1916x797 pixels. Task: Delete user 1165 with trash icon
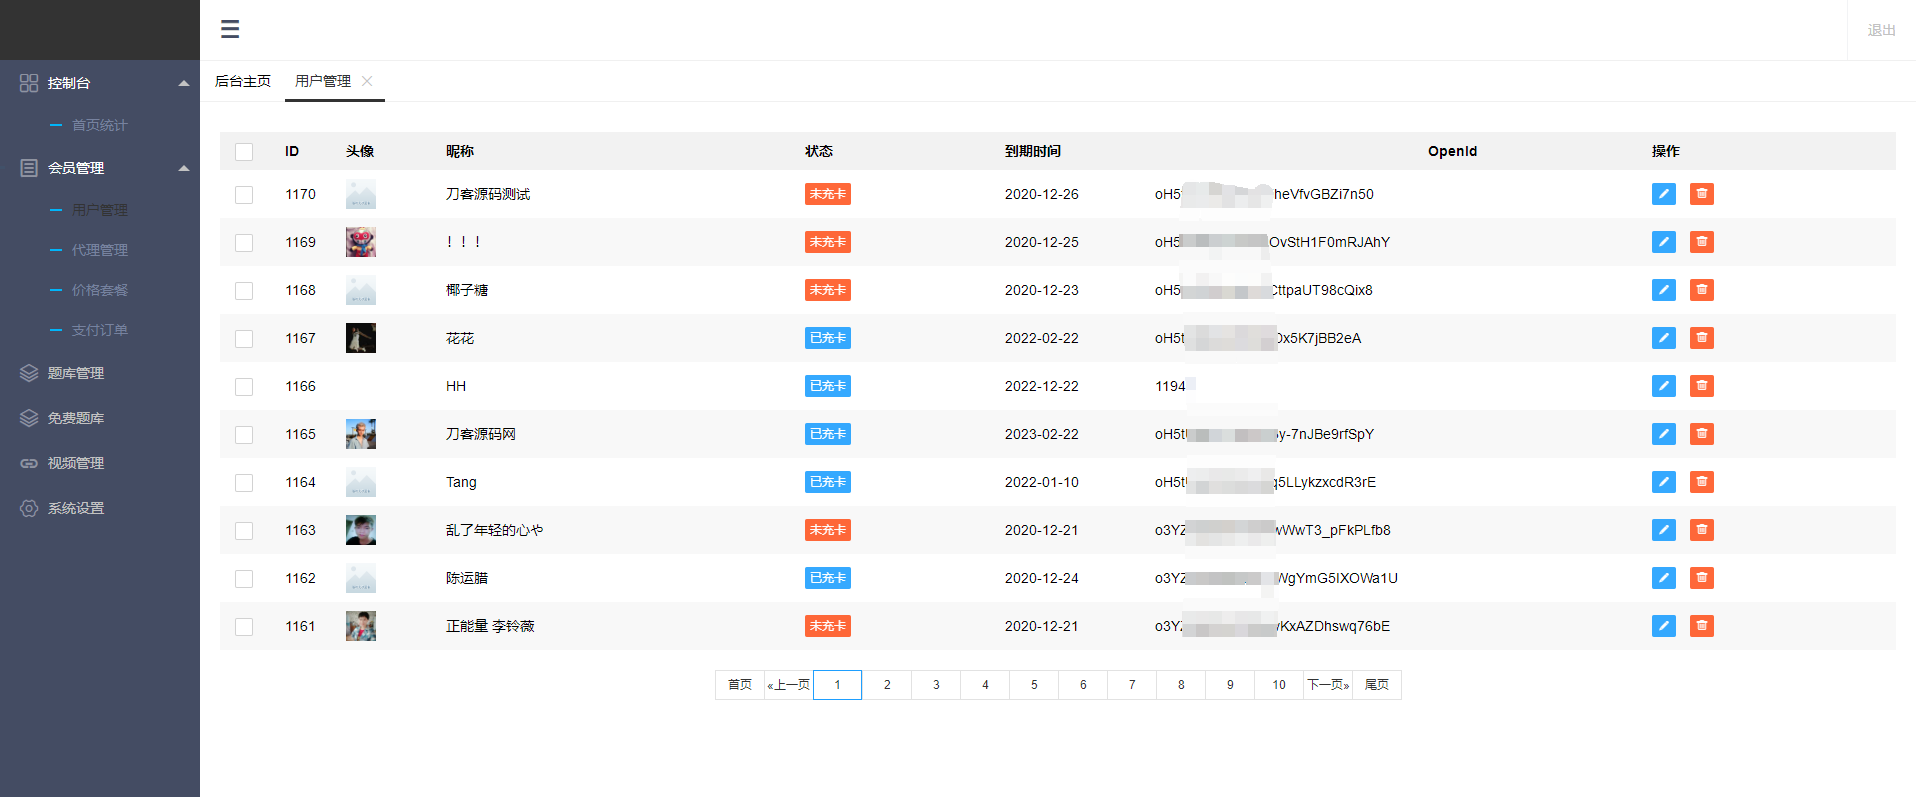pyautogui.click(x=1702, y=434)
